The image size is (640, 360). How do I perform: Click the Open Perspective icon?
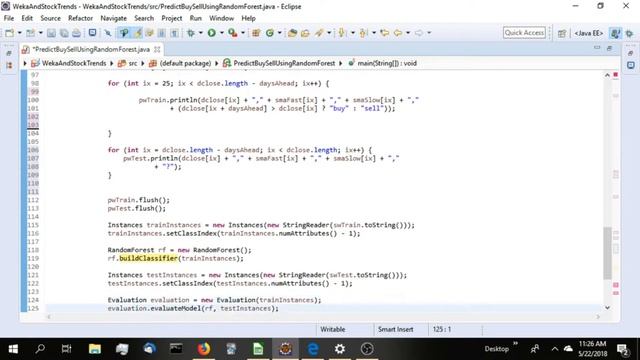point(562,33)
